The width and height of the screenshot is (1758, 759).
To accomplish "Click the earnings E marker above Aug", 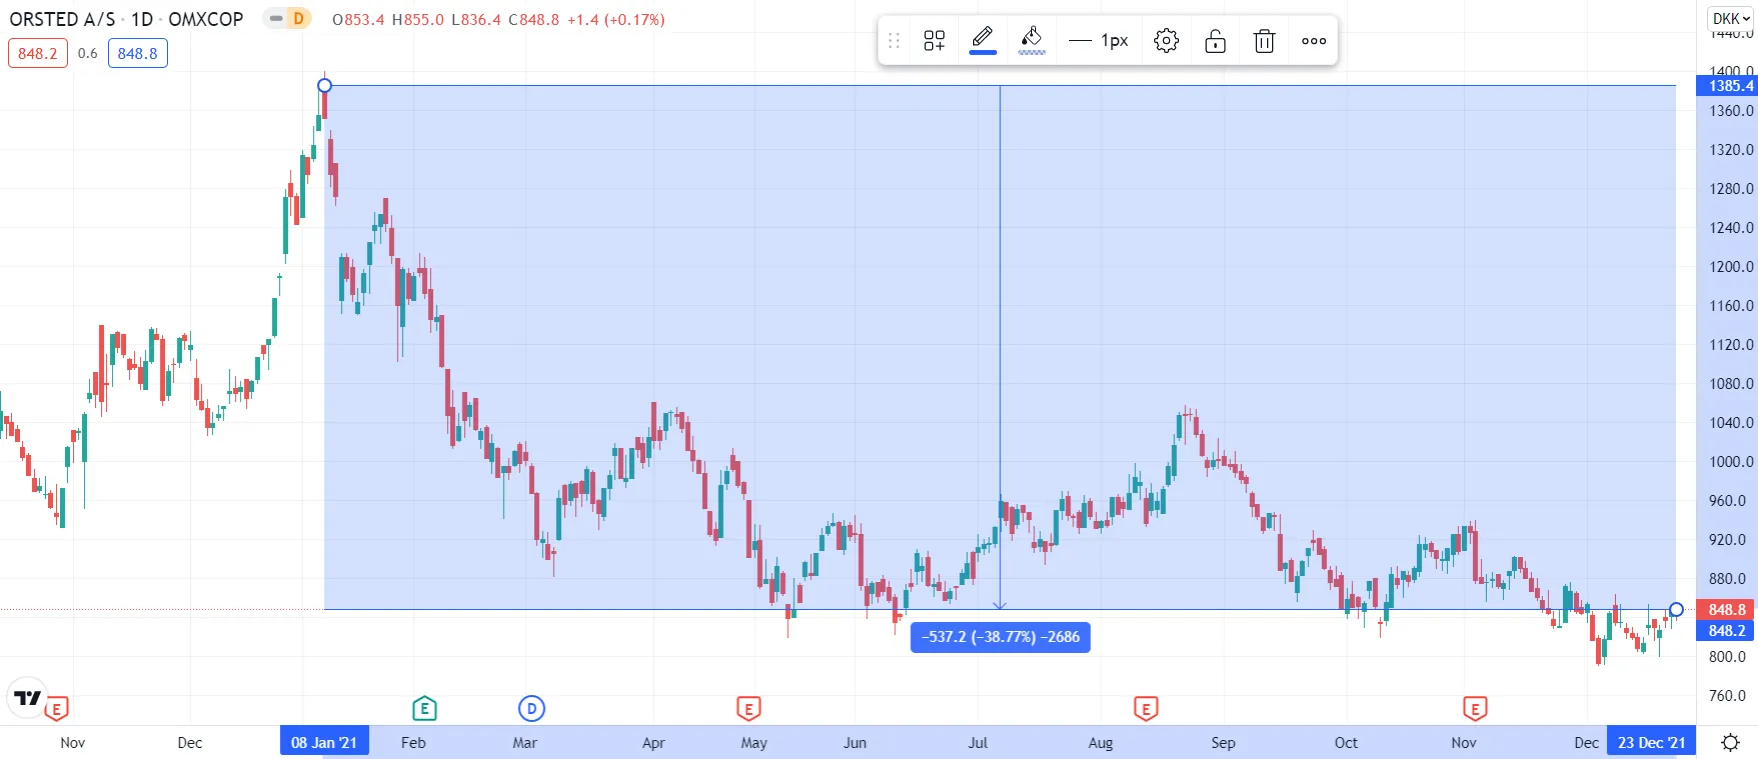I will pos(1146,709).
